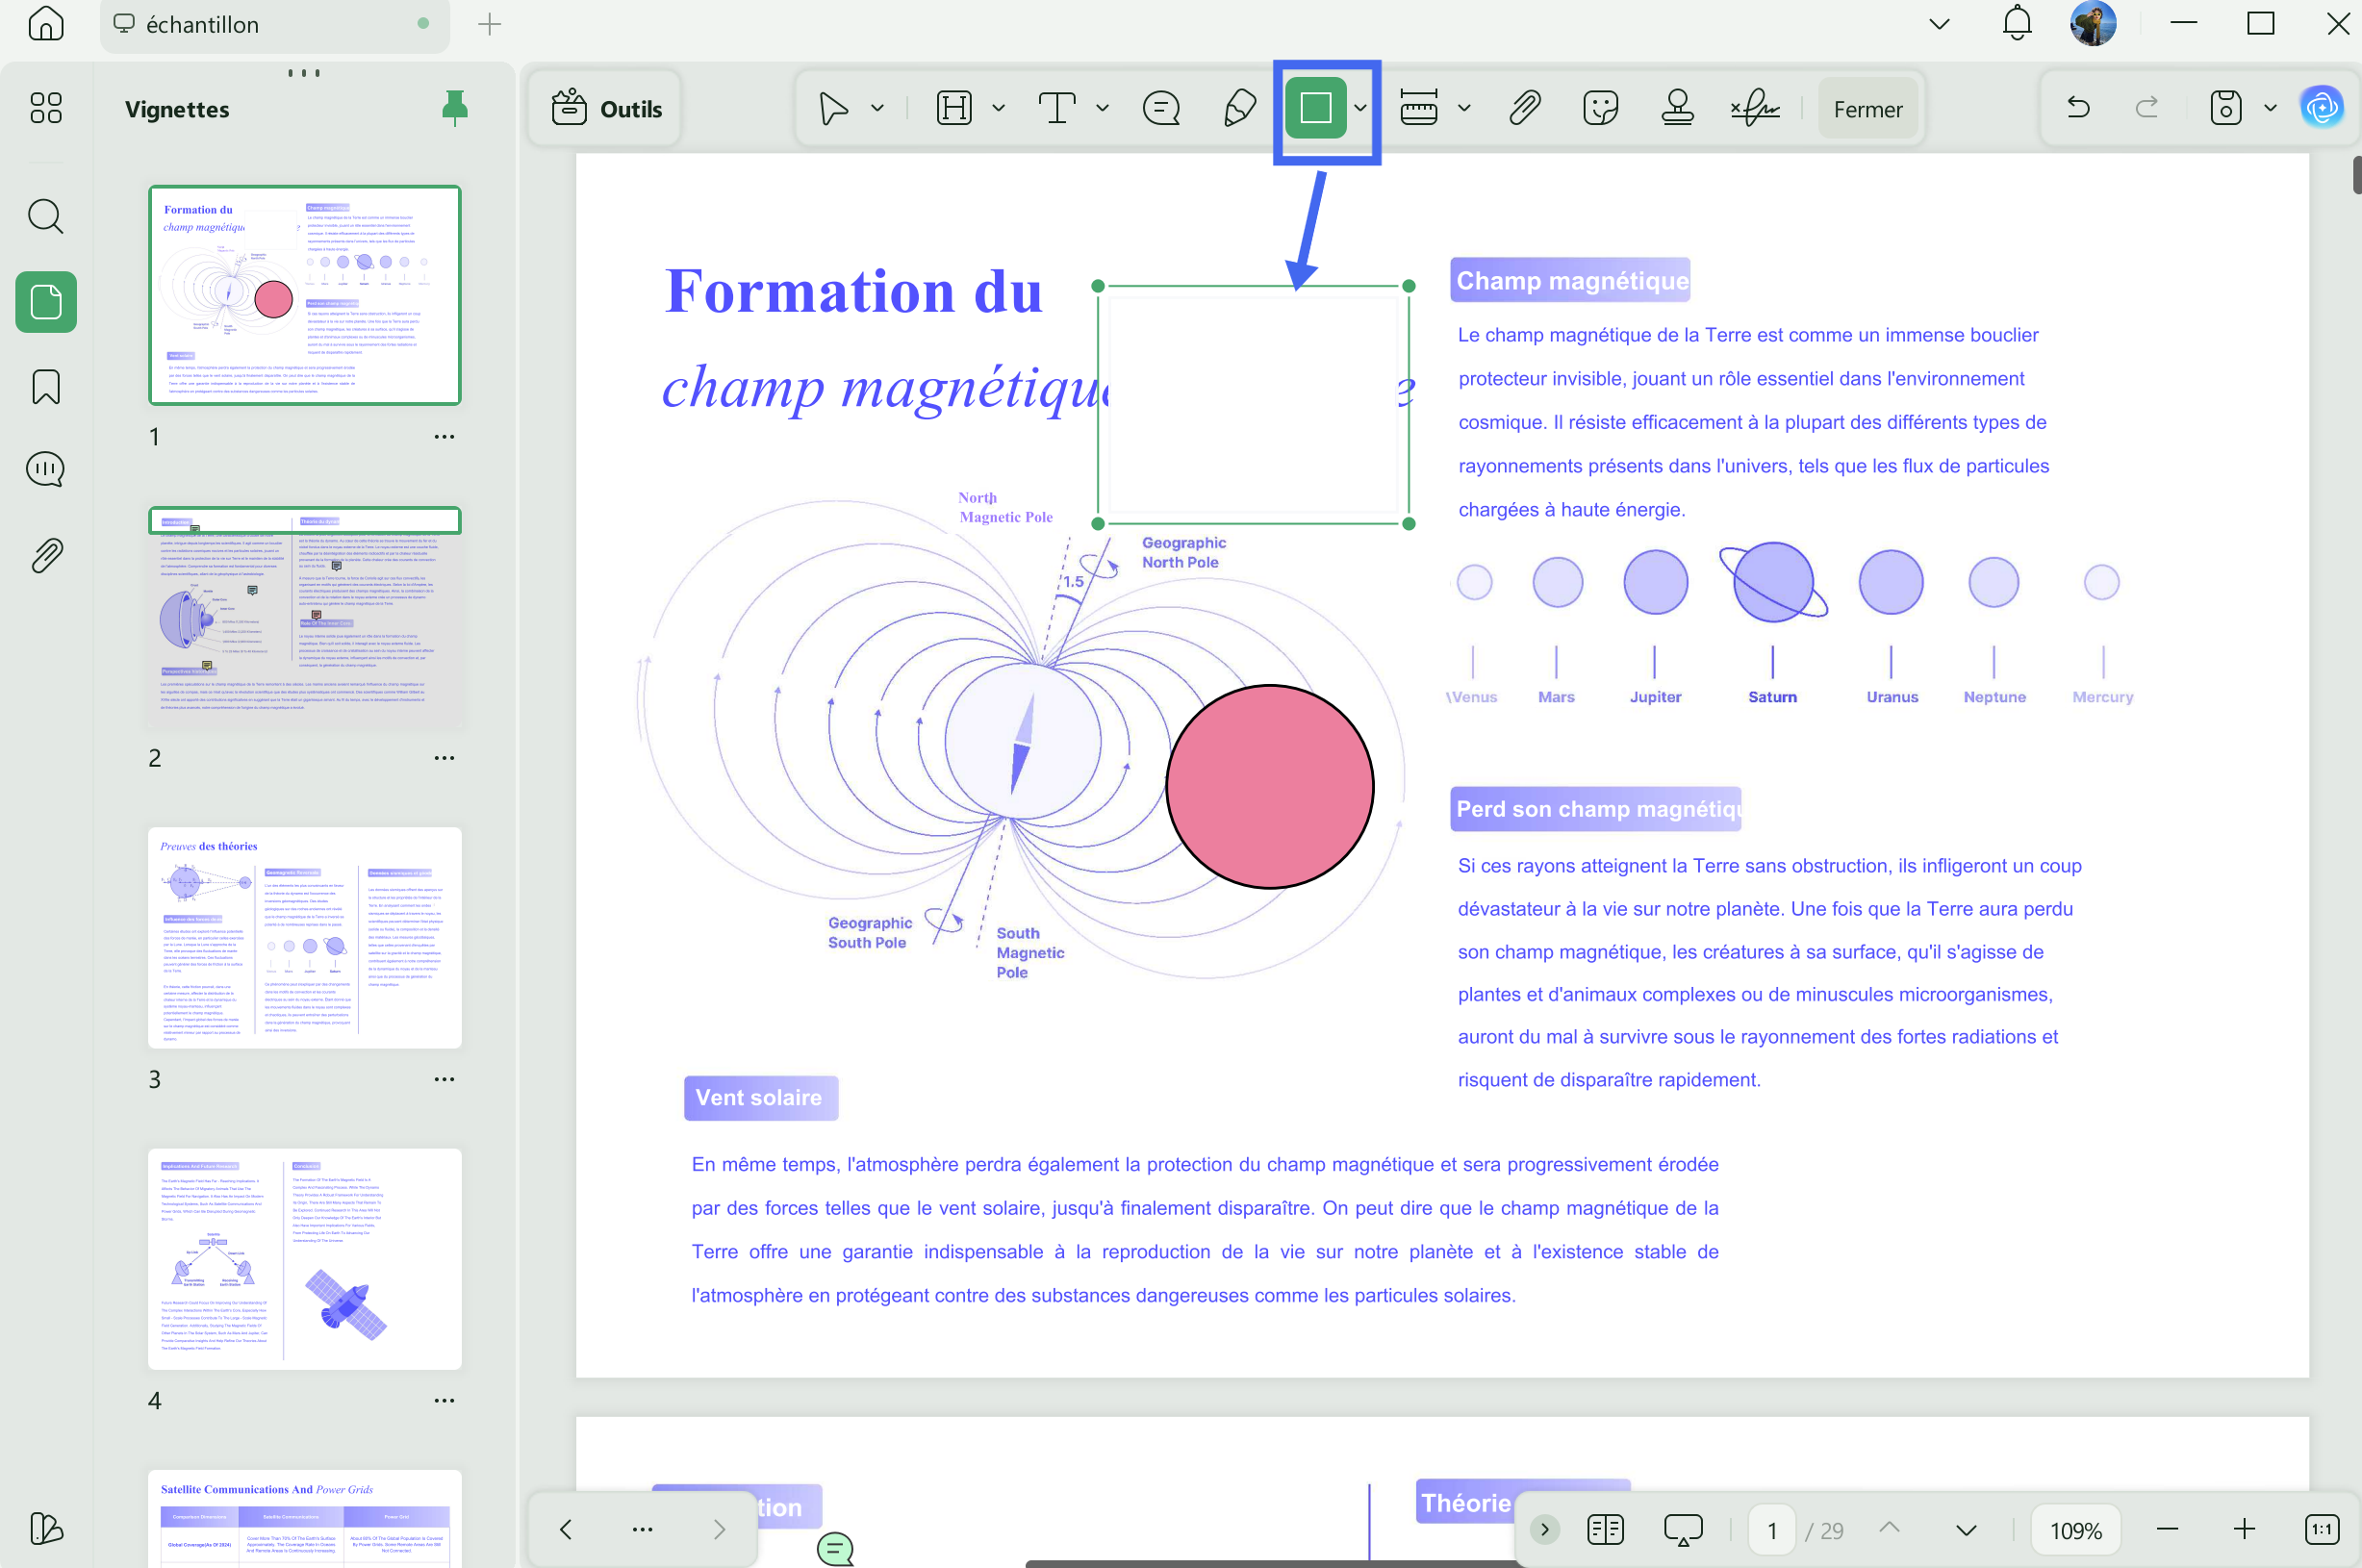2362x1568 pixels.
Task: Go to next page down arrow
Action: point(1966,1530)
